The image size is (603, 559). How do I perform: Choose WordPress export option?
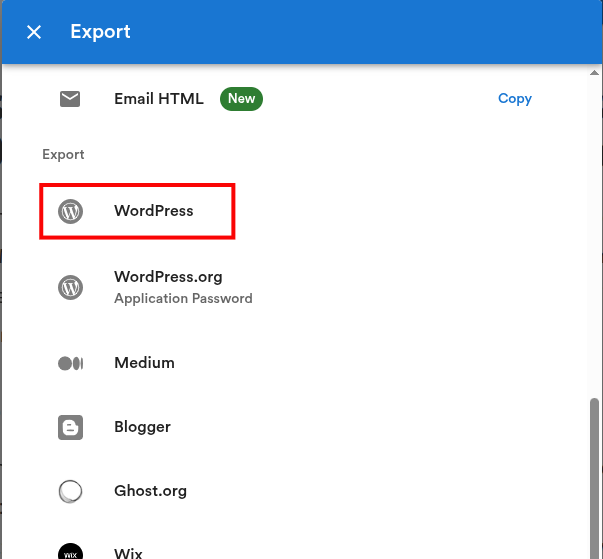pos(153,211)
